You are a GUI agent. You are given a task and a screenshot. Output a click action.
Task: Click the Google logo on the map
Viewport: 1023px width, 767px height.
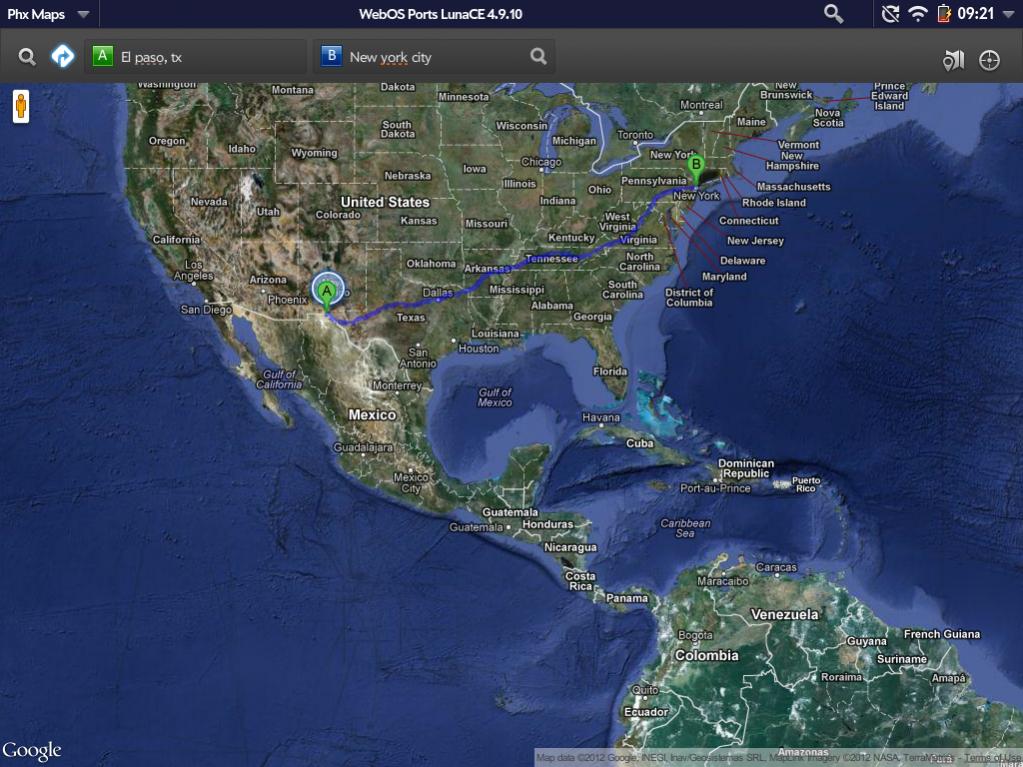click(x=32, y=750)
